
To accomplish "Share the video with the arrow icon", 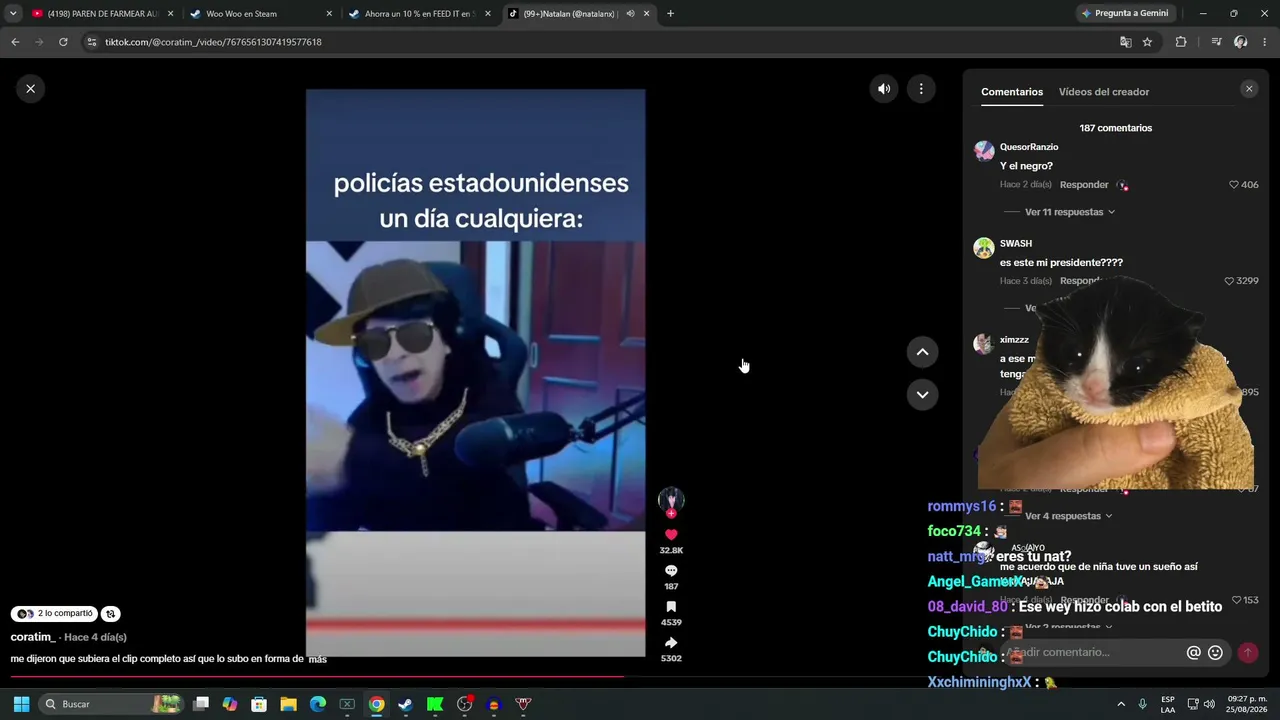I will 671,643.
